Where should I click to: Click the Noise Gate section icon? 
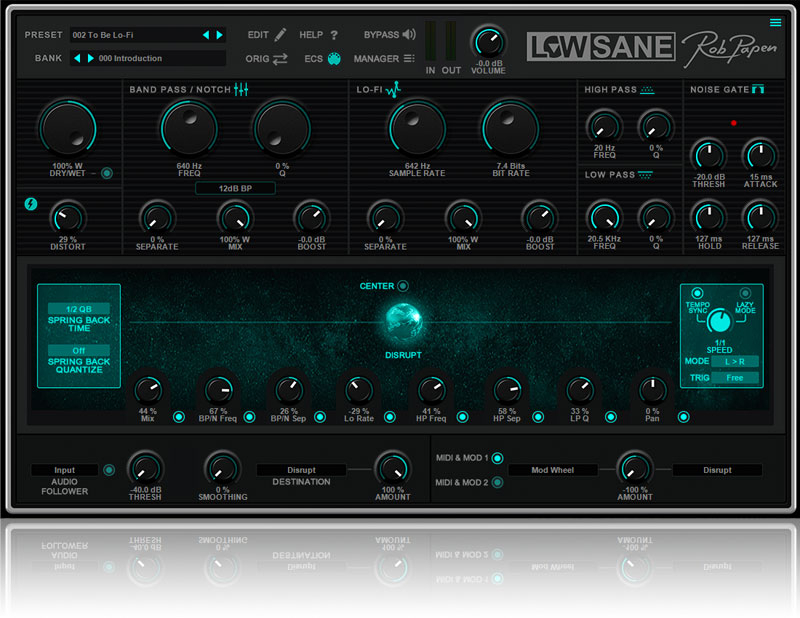pyautogui.click(x=758, y=90)
